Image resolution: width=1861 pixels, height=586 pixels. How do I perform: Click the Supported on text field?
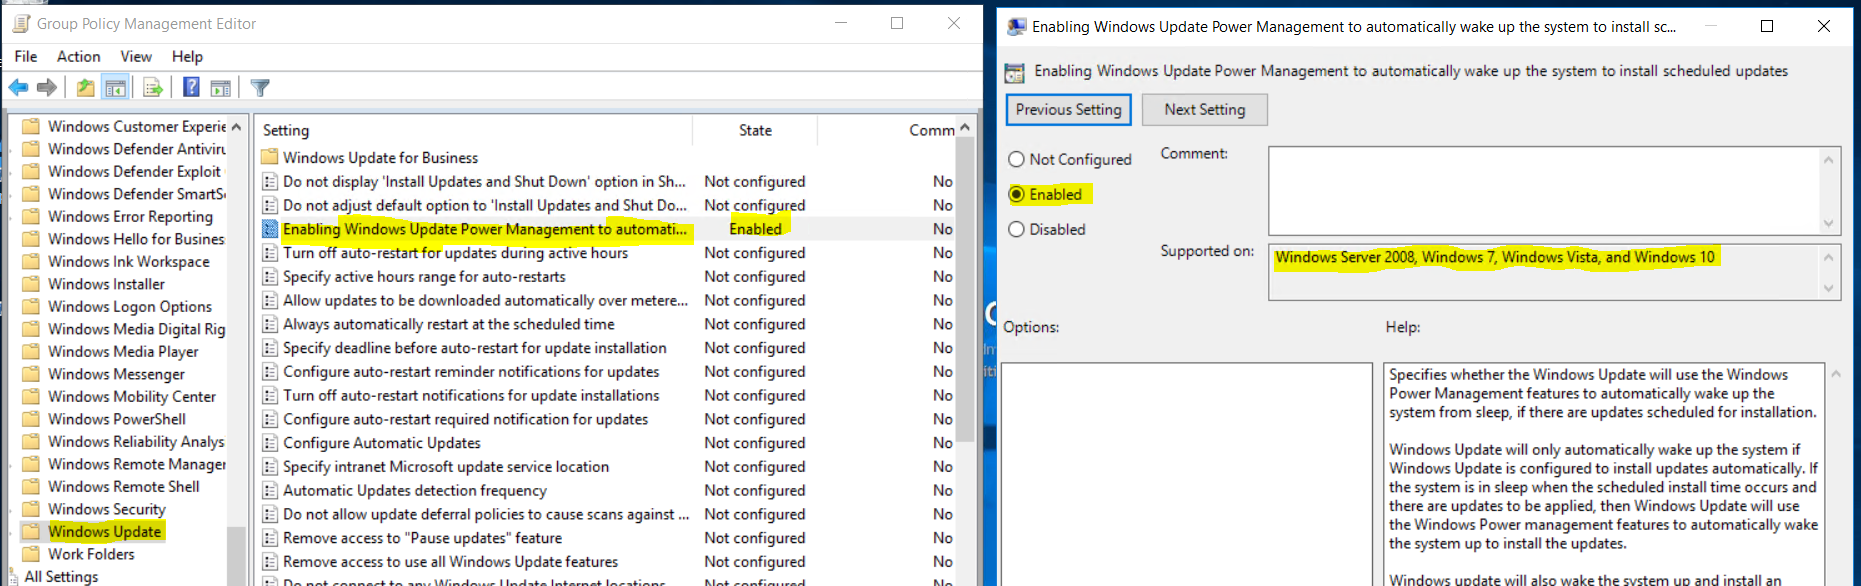point(1545,272)
